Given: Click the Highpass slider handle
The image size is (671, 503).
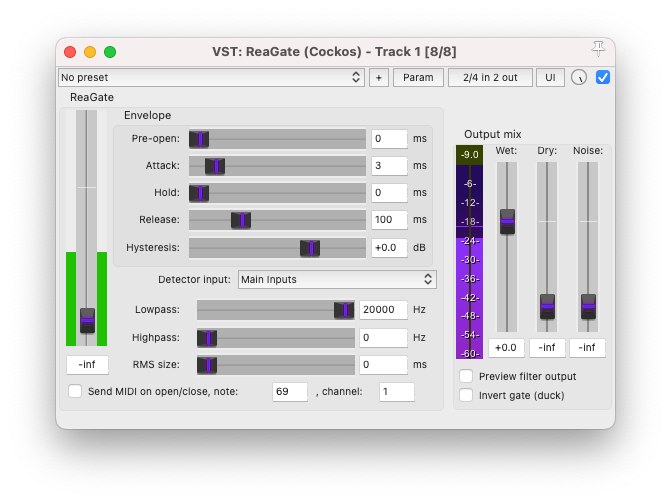Looking at the screenshot, I should [207, 338].
